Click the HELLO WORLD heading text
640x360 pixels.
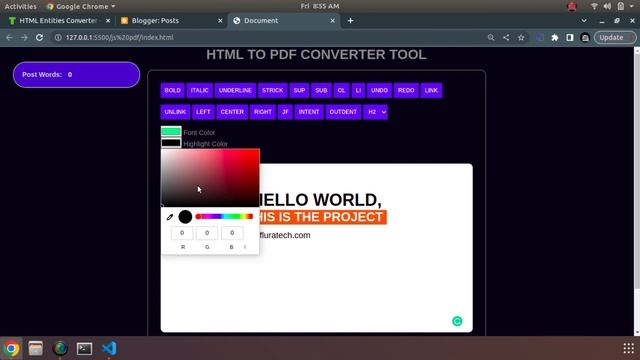click(x=320, y=200)
